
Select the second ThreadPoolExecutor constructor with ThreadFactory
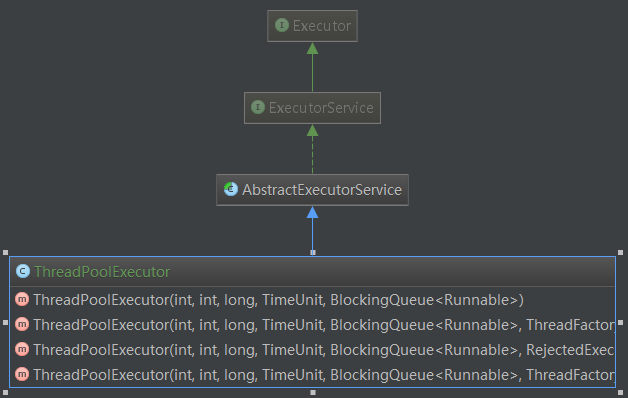(x=312, y=325)
